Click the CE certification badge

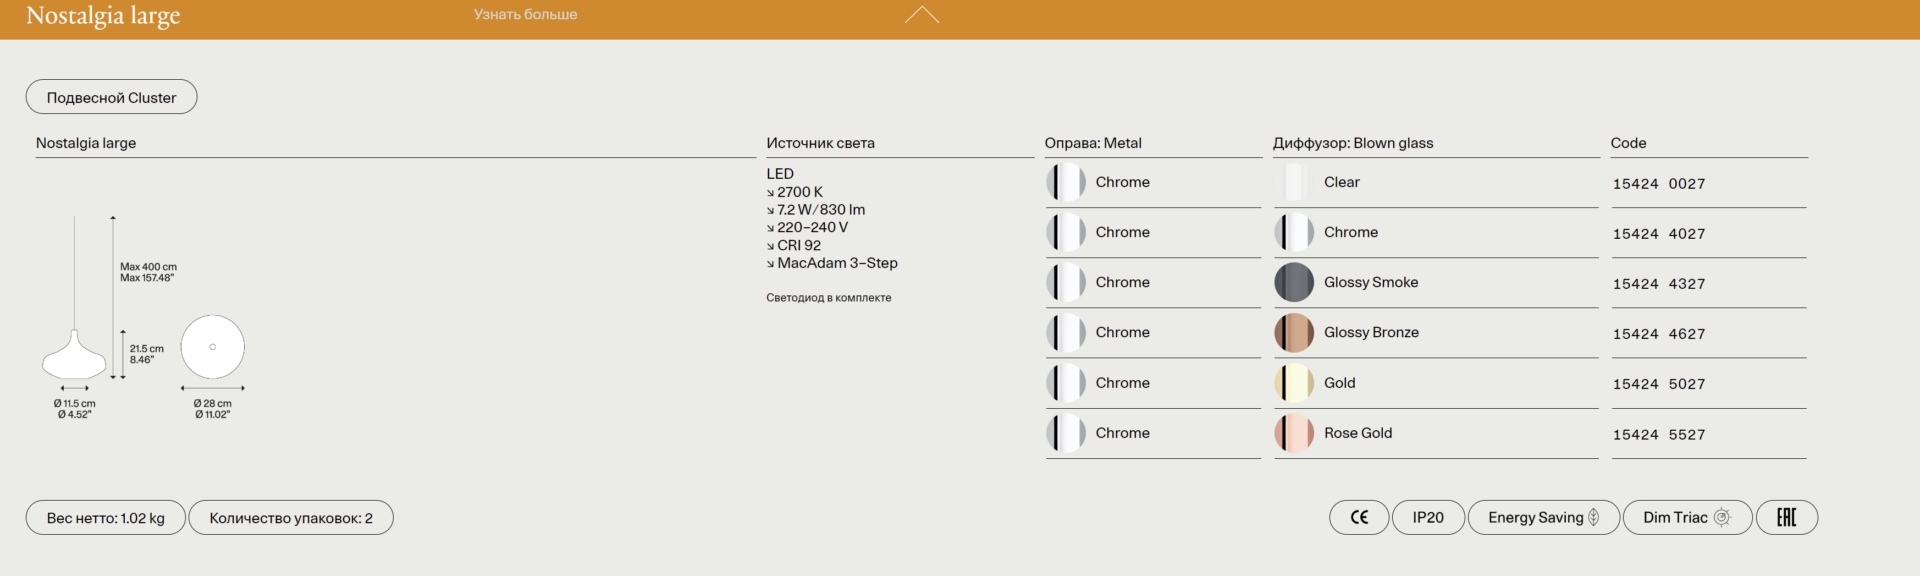click(1358, 517)
